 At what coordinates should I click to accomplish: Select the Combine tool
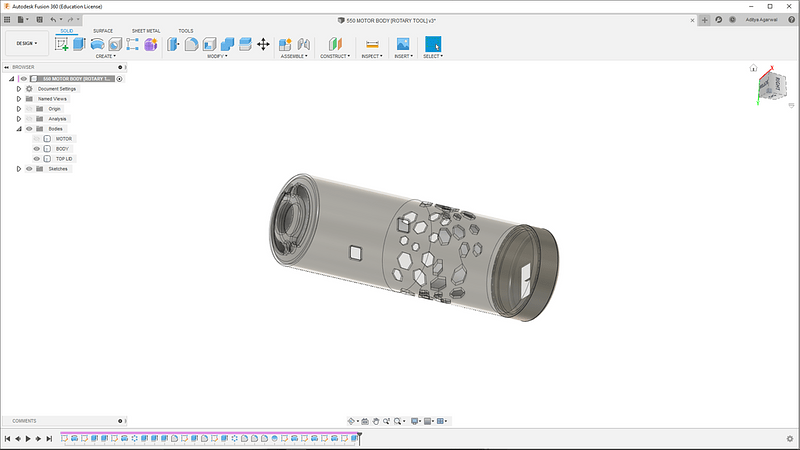(227, 44)
